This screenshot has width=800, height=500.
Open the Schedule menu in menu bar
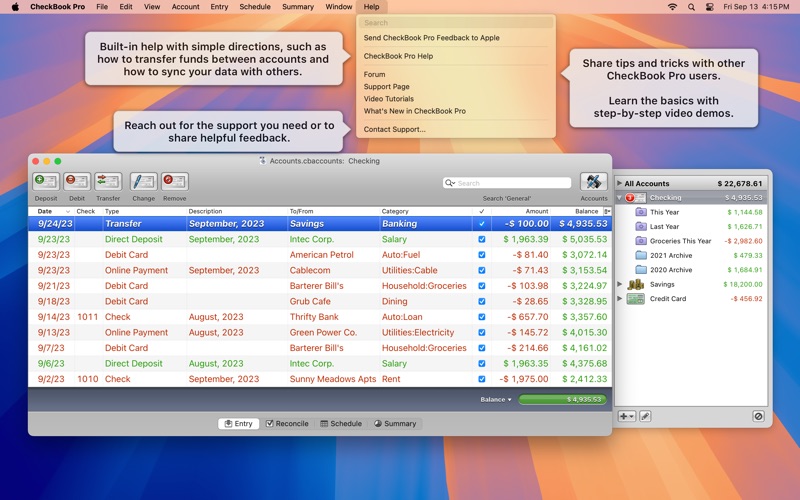pos(255,7)
